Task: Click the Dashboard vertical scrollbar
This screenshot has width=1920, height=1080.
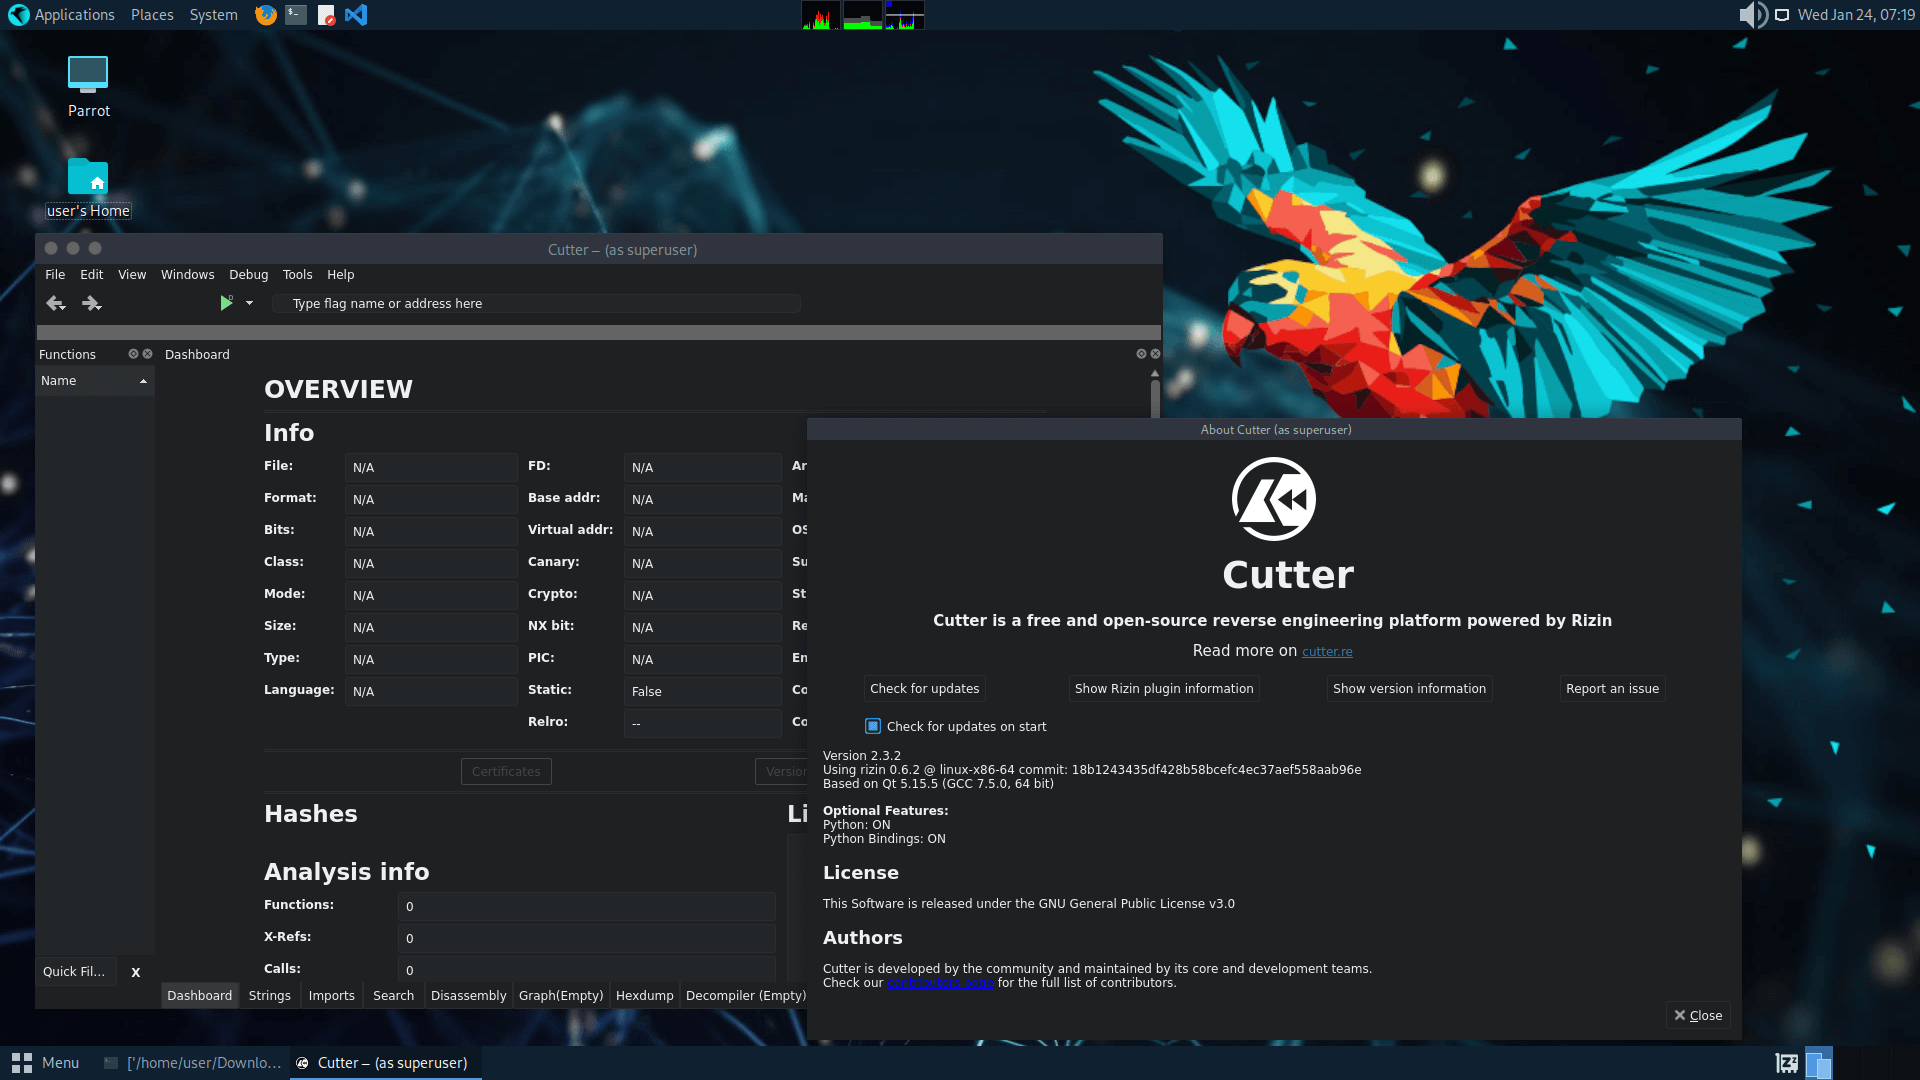Action: [x=1155, y=398]
